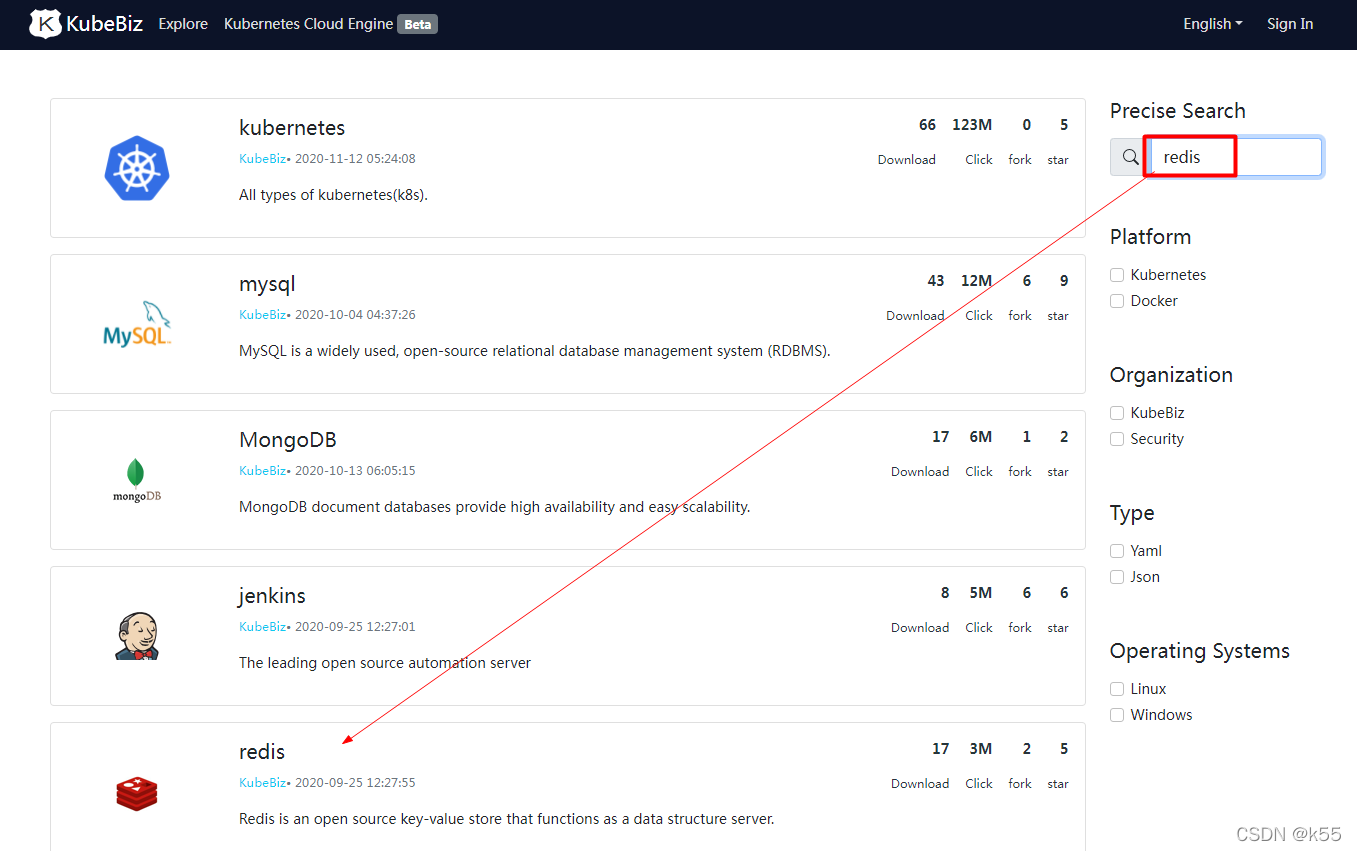The width and height of the screenshot is (1357, 851).
Task: Tick the Yaml type checkbox
Action: click(1117, 551)
